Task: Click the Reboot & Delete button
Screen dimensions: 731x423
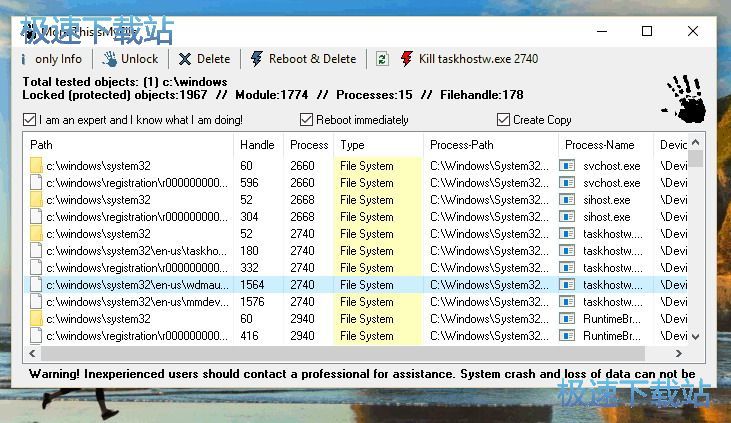Action: (x=303, y=59)
